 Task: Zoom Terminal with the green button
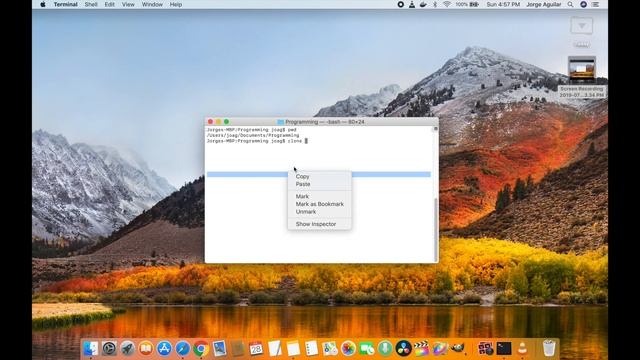click(227, 122)
